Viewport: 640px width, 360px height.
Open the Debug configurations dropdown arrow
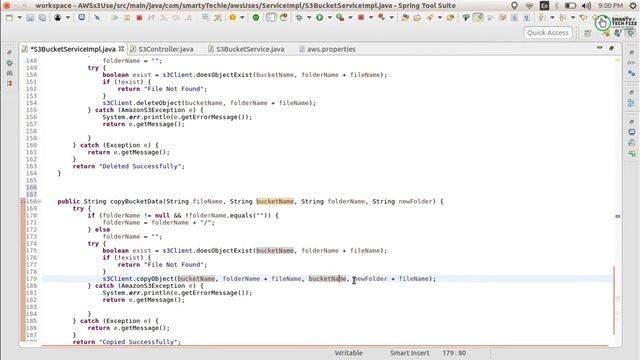309,18
